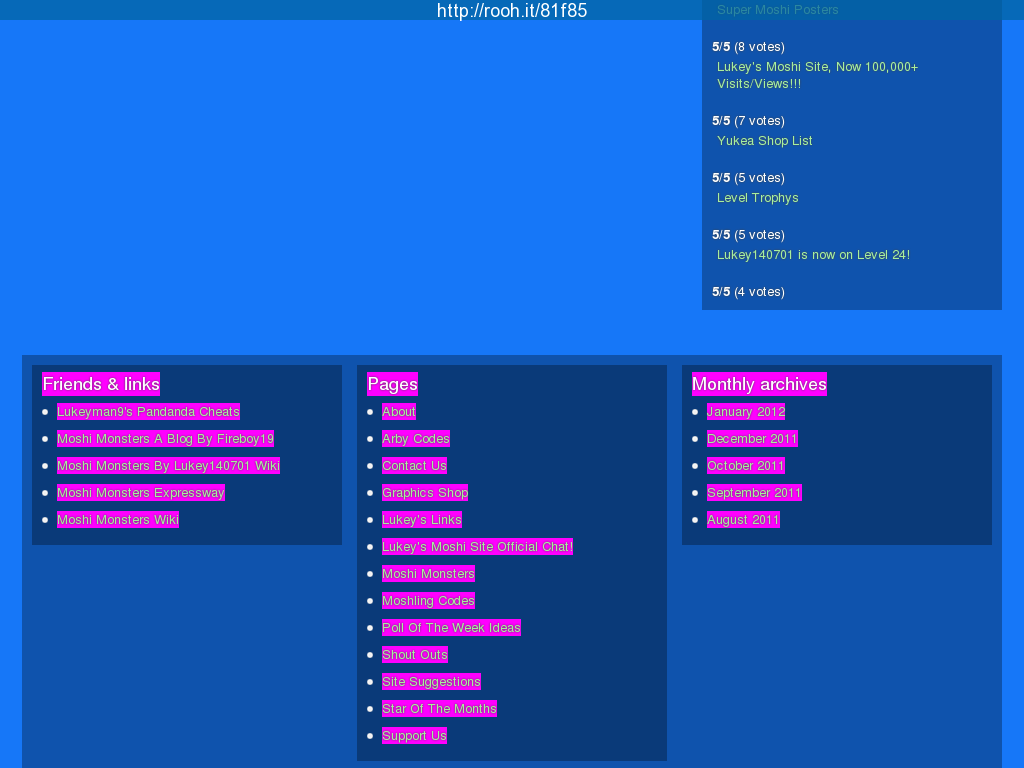Image resolution: width=1024 pixels, height=768 pixels.
Task: Open the Contact Us page
Action: pos(414,466)
